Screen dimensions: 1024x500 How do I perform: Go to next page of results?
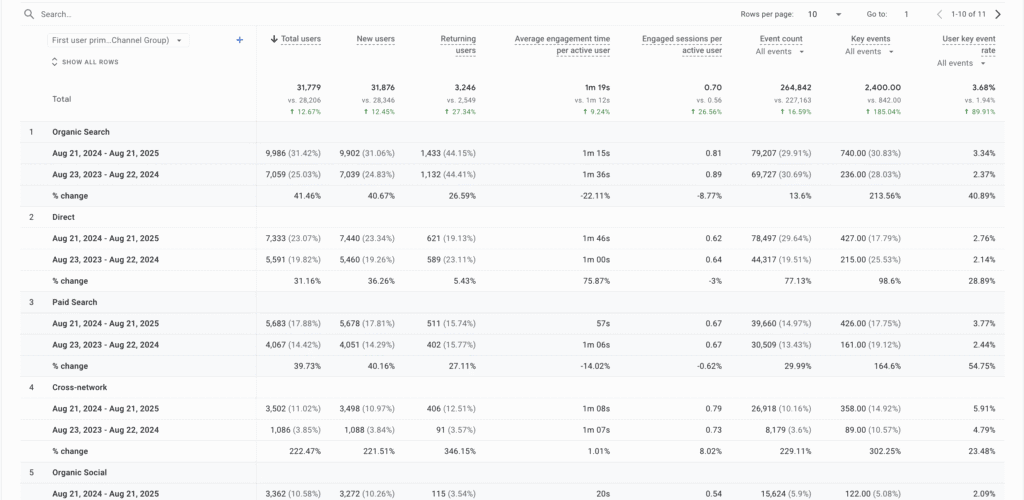tap(997, 15)
